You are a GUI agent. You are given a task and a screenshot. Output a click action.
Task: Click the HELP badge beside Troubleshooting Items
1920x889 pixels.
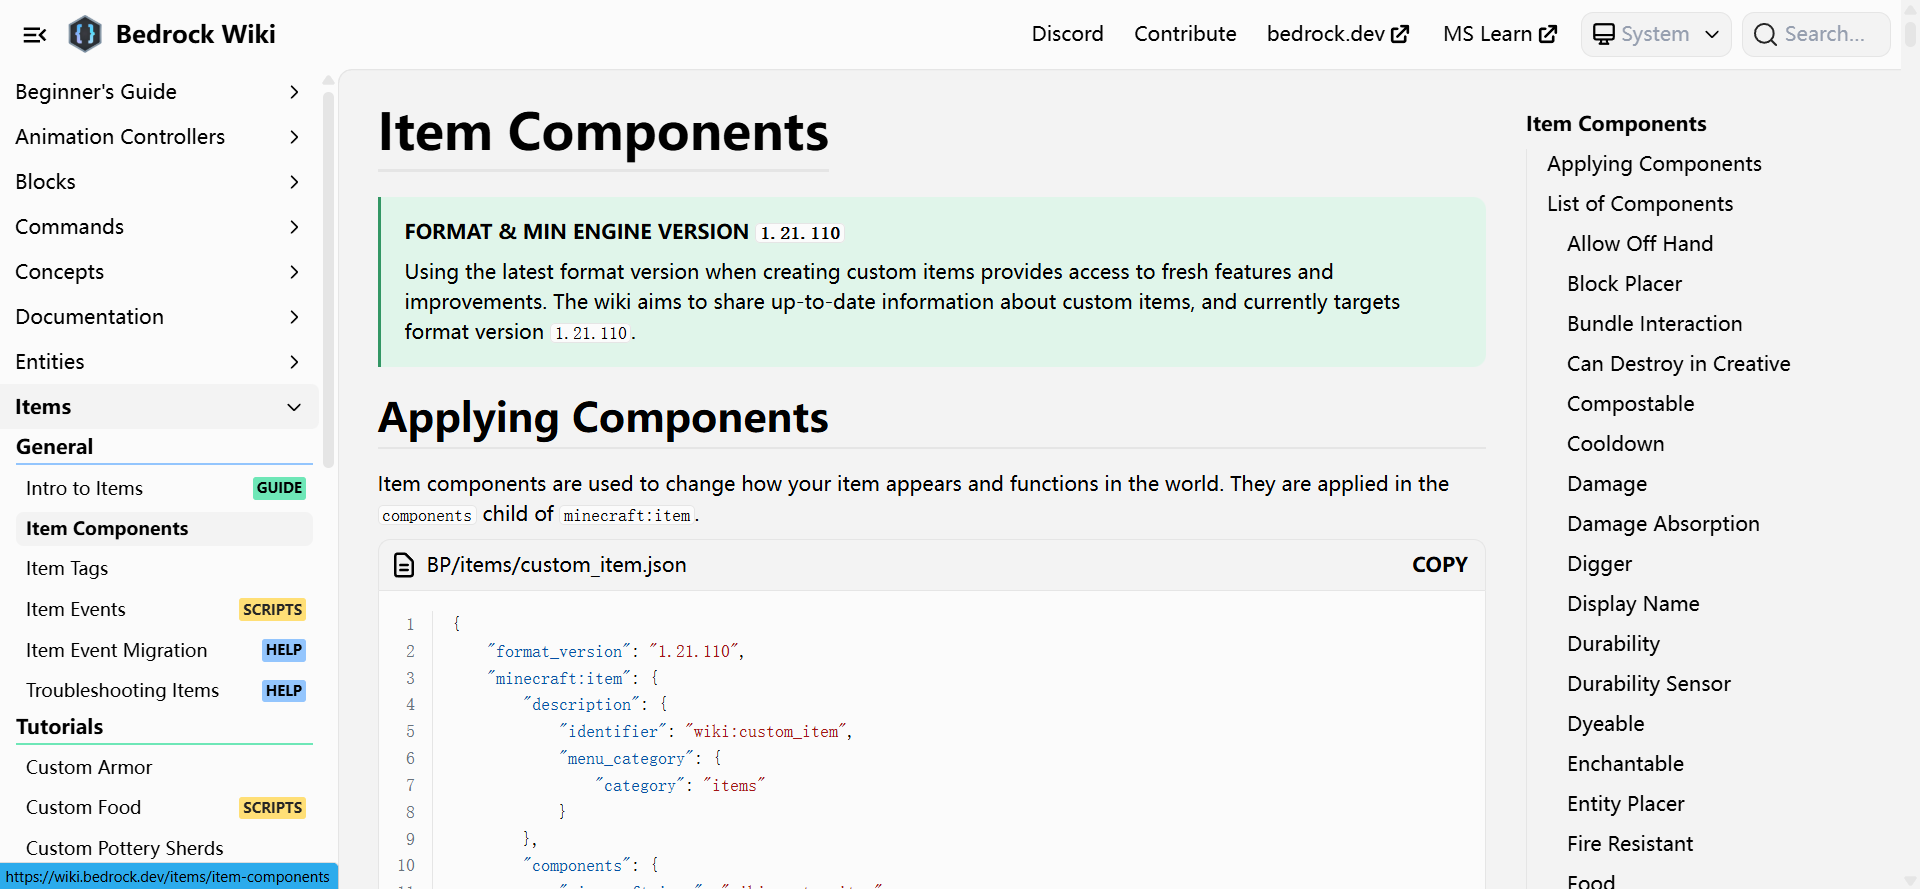[x=283, y=690]
